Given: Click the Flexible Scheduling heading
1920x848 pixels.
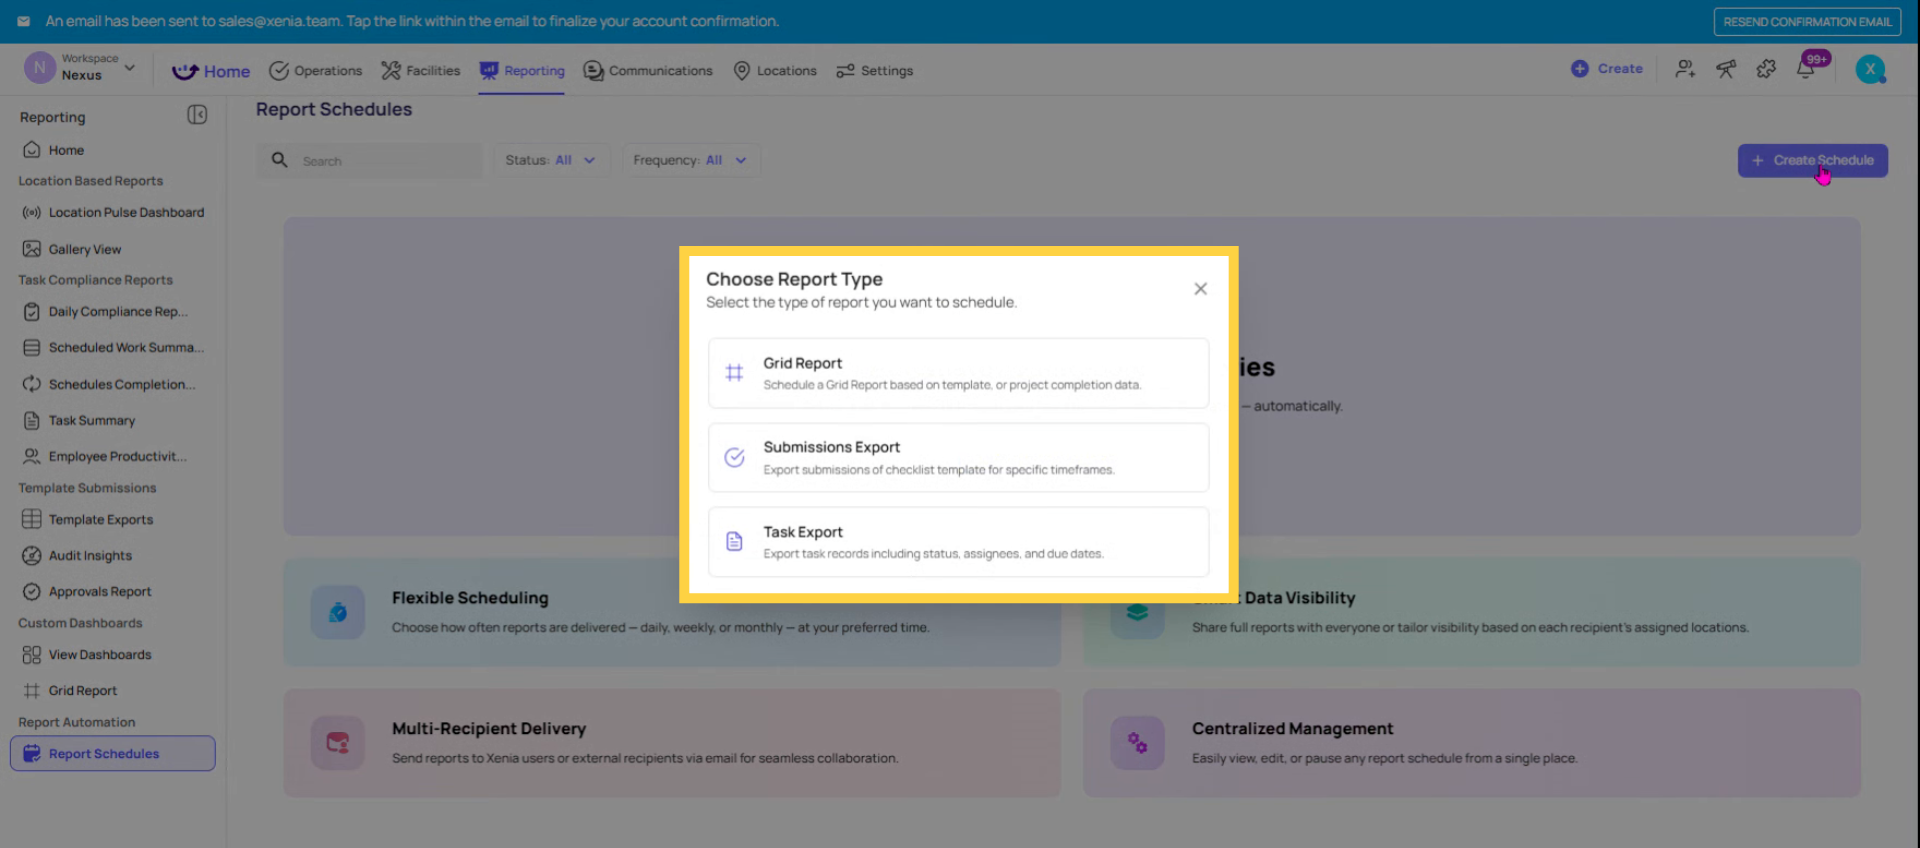Looking at the screenshot, I should 470,598.
